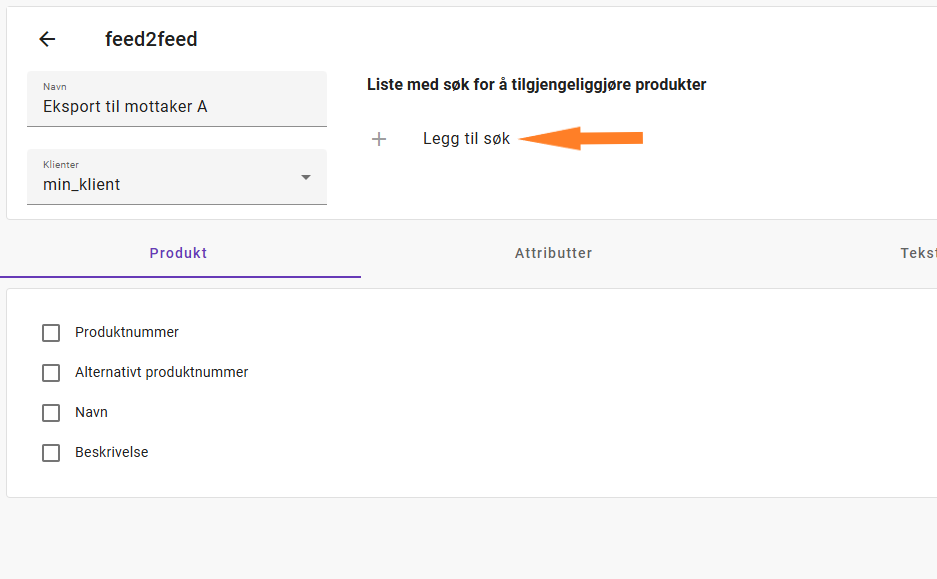
Task: Click the small Klienter field label
Action: tap(61, 164)
